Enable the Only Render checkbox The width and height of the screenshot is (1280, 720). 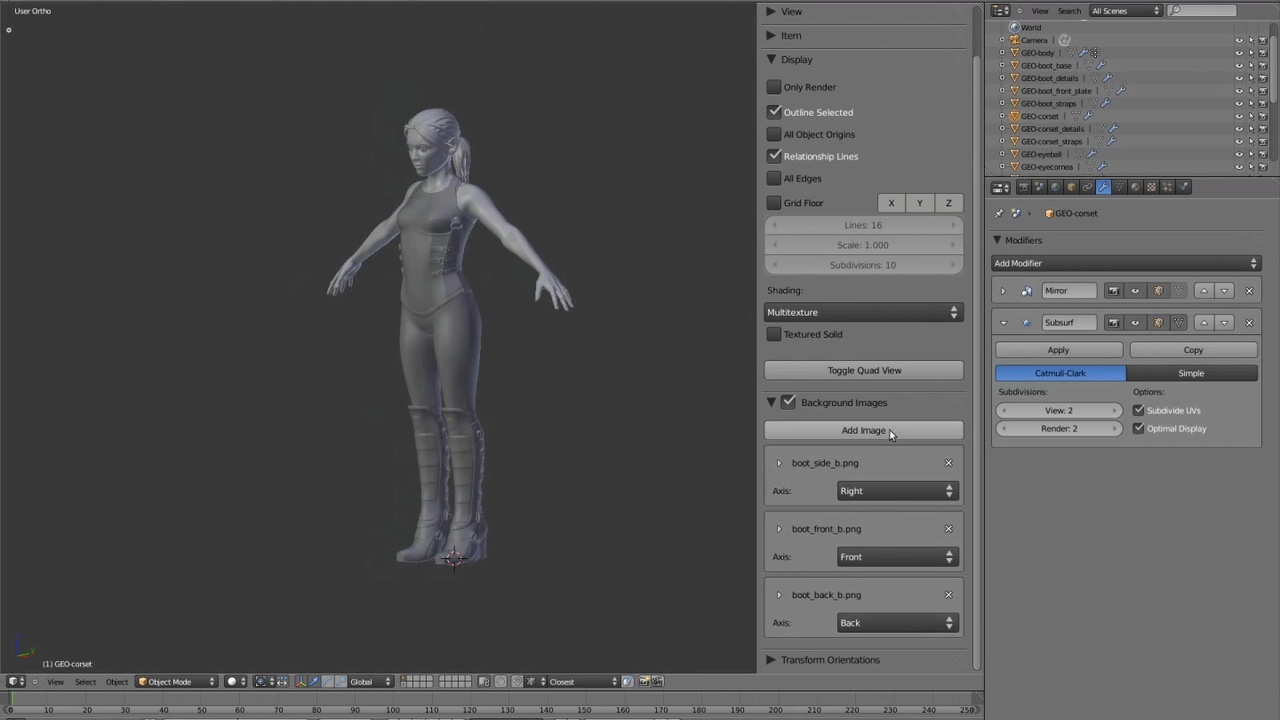[775, 87]
